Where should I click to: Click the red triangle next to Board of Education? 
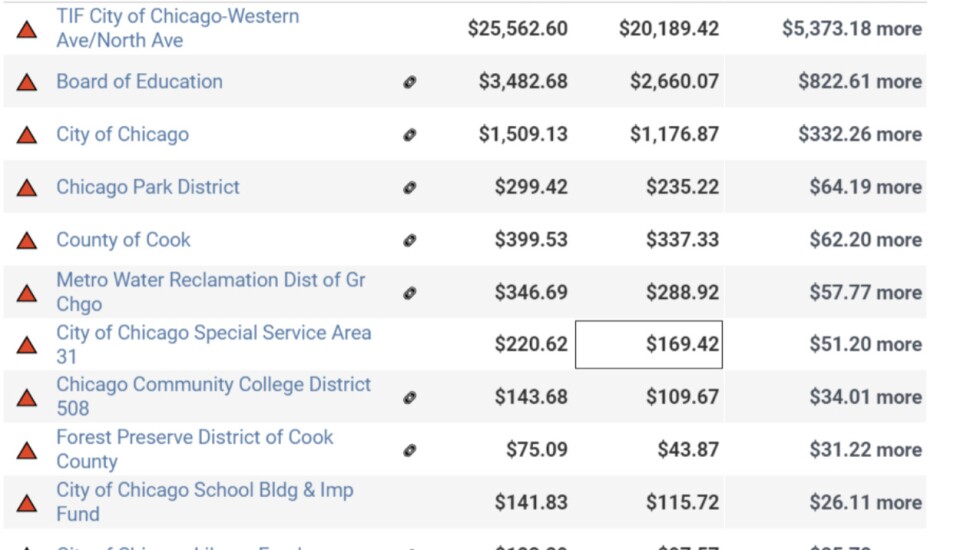pos(28,82)
